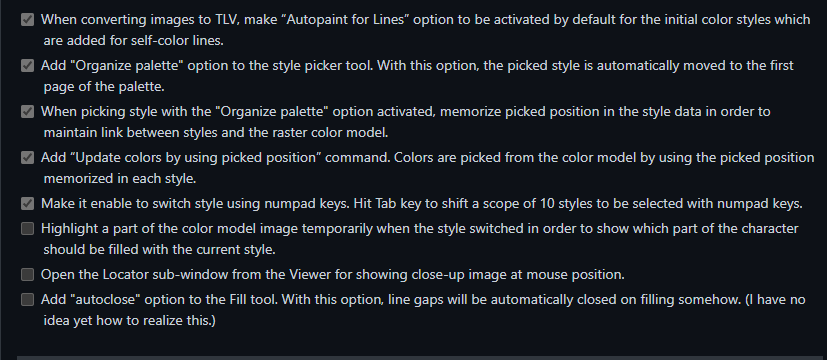Toggle checkbox for memorize picked position task
827x360 pixels.
(x=27, y=112)
